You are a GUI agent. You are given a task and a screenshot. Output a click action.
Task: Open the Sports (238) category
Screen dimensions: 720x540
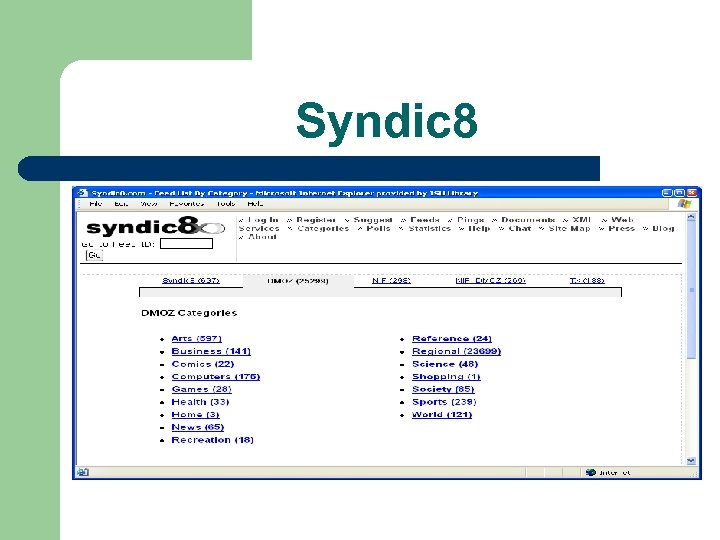pos(444,402)
